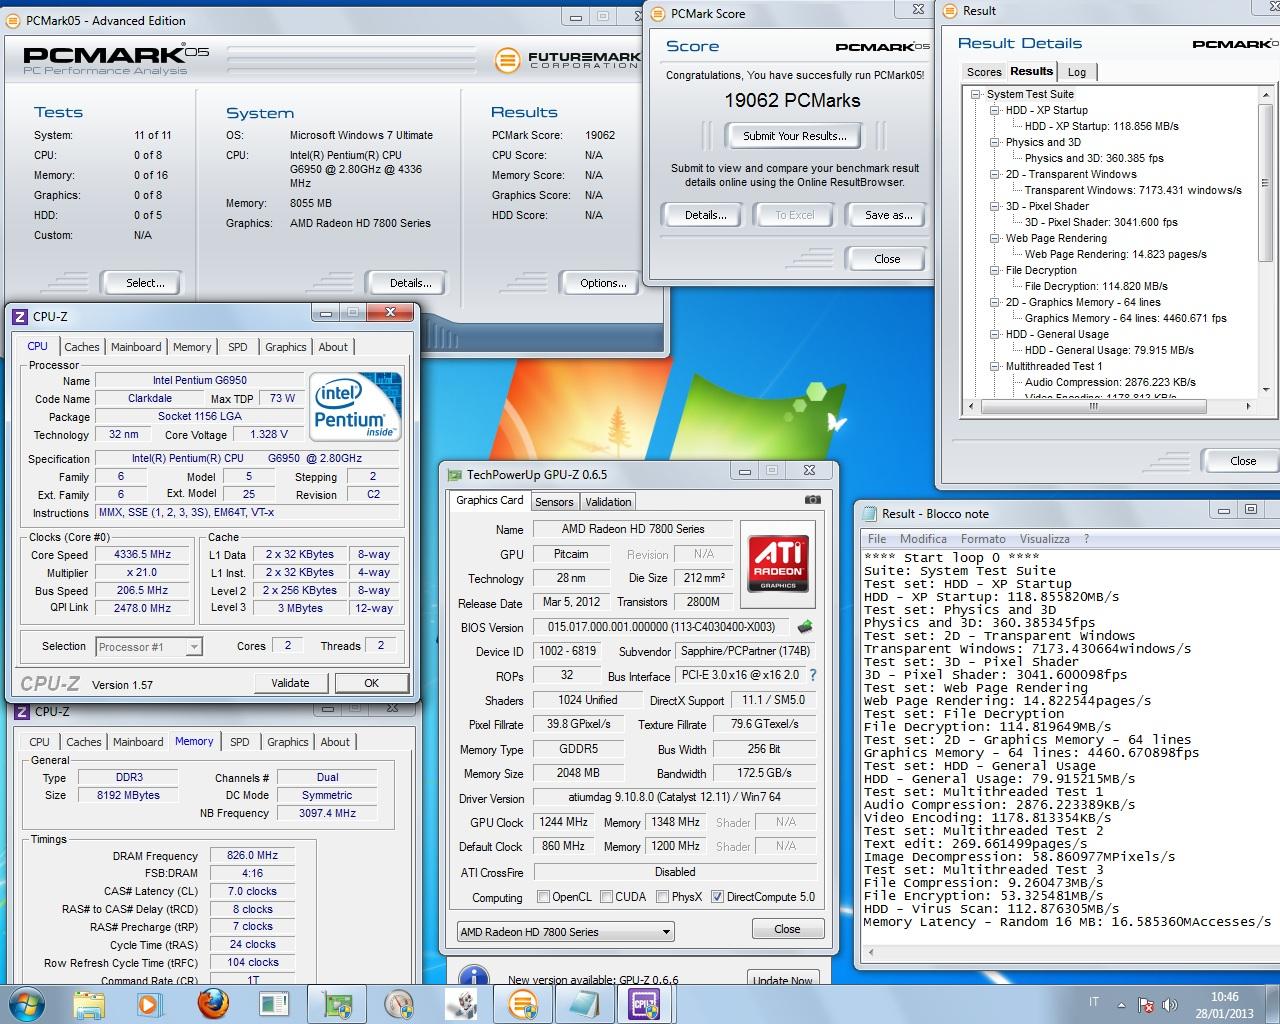
Task: Collapse the Multithreaded Test 1 node
Action: tap(995, 366)
